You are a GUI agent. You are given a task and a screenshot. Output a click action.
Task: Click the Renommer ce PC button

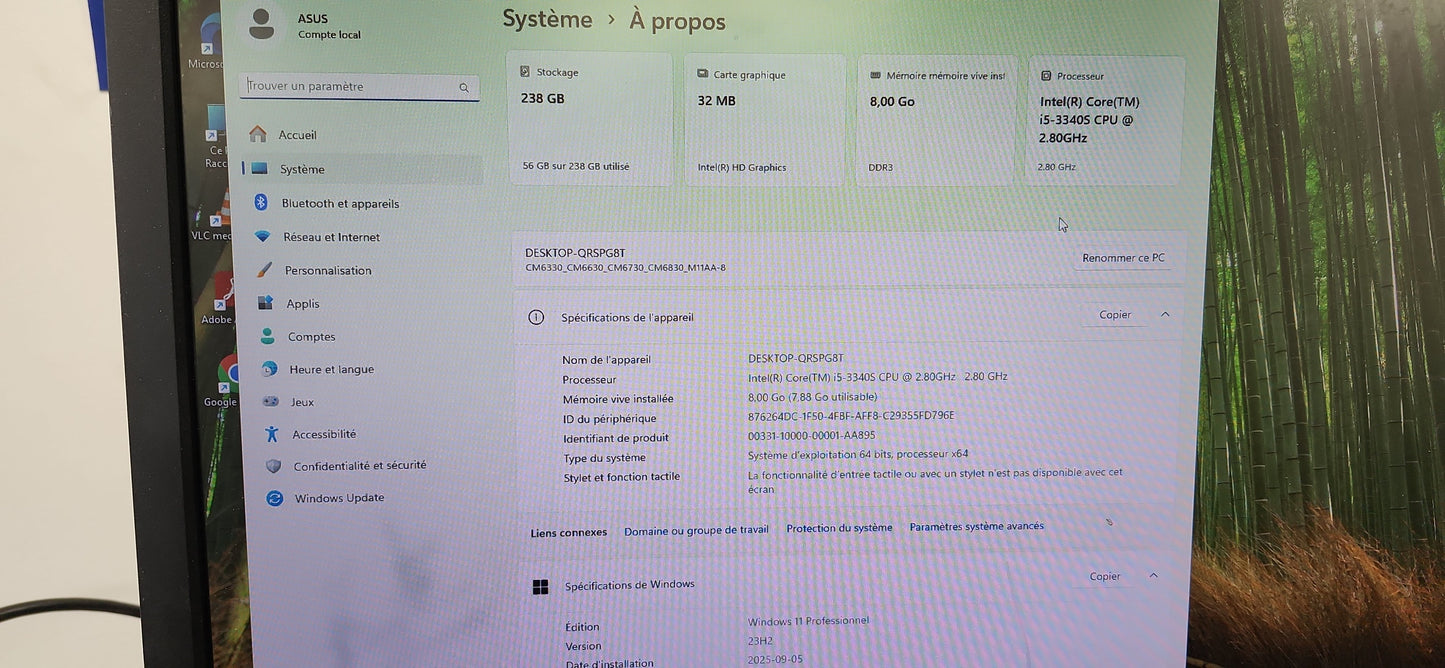click(x=1122, y=257)
